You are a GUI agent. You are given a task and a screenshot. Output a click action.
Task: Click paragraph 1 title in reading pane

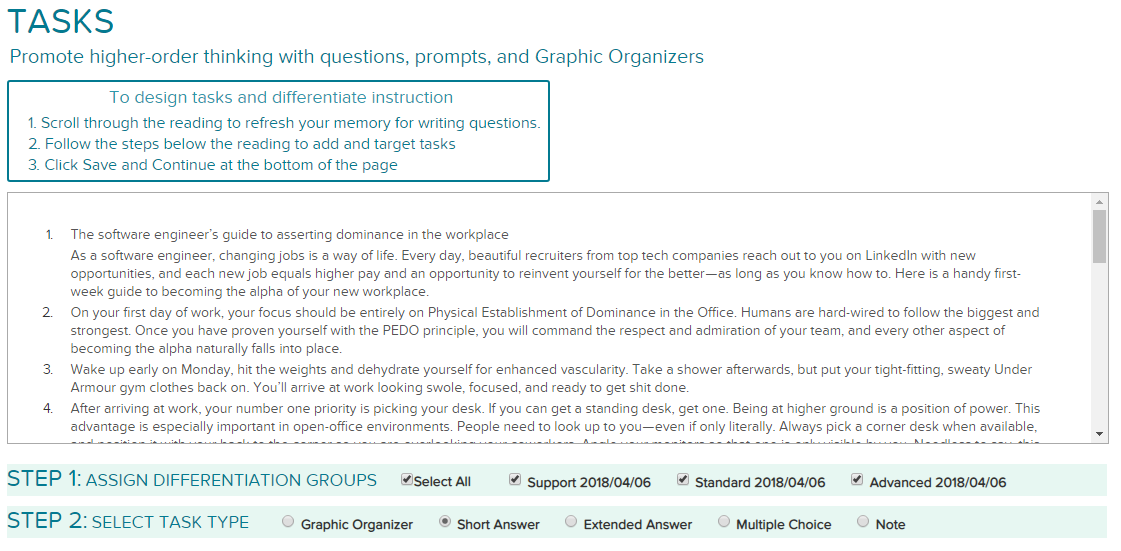coord(290,234)
